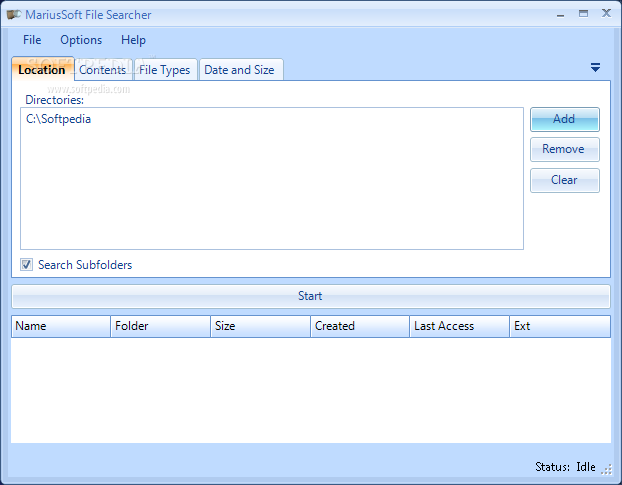The image size is (622, 485).
Task: Switch to the File Types tab
Action: click(165, 70)
